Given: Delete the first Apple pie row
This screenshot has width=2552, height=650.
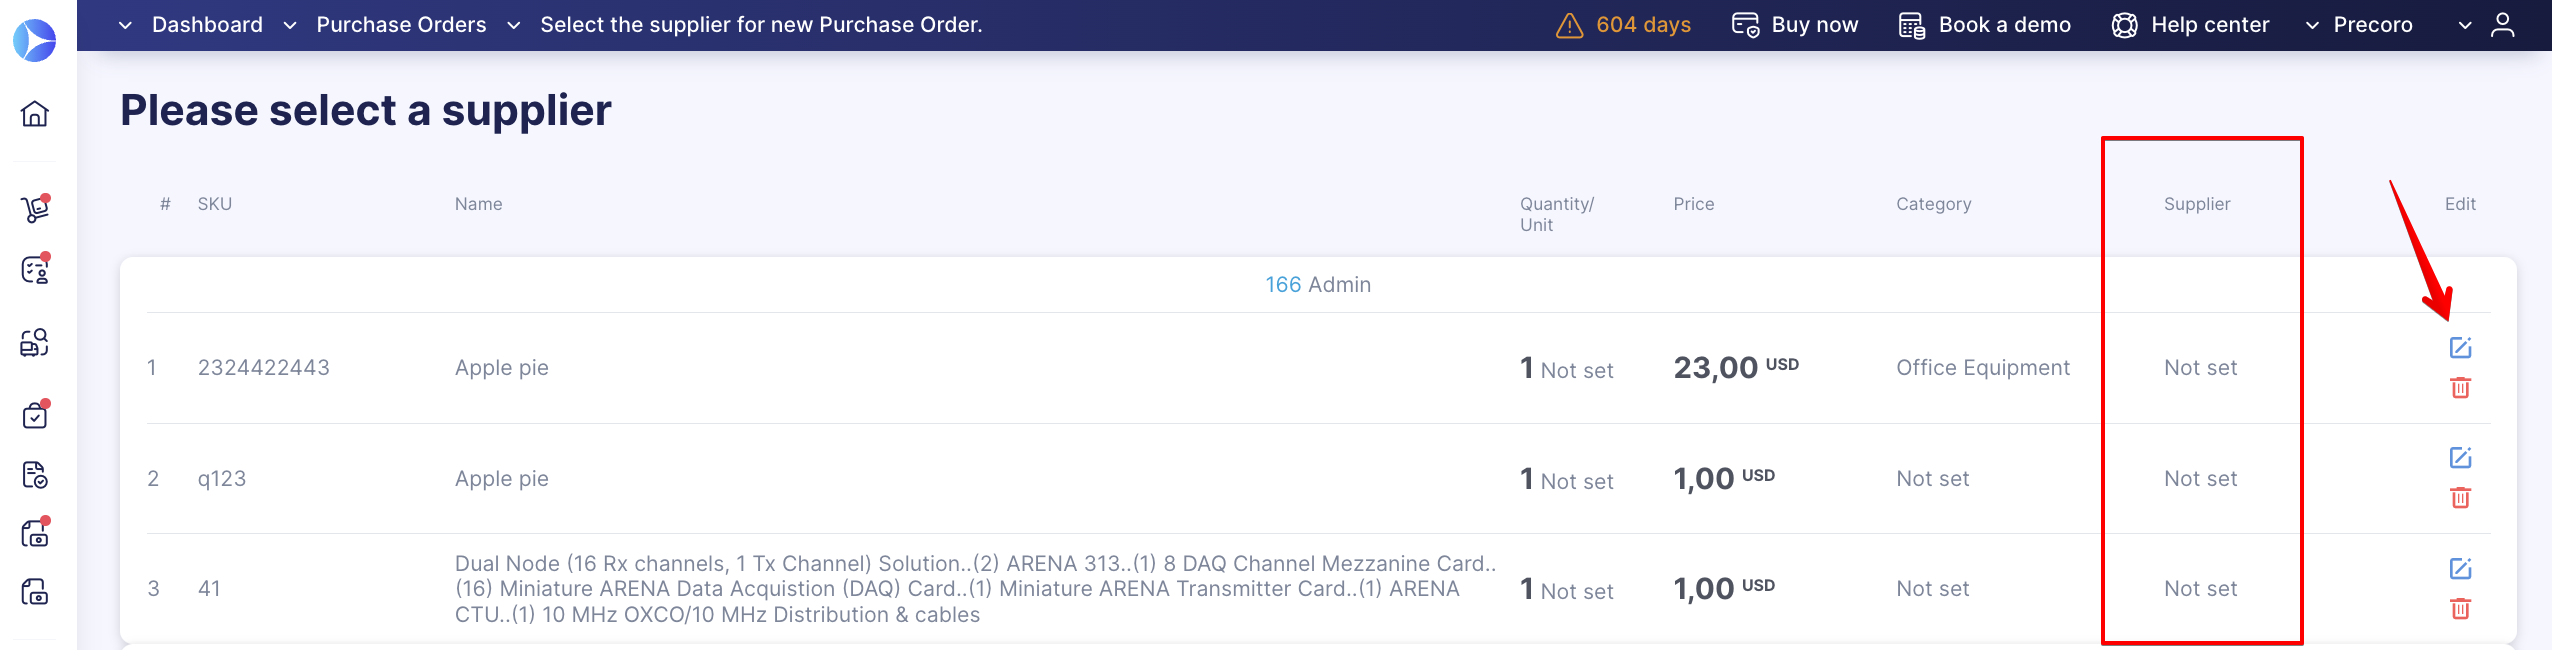Looking at the screenshot, I should 2460,387.
